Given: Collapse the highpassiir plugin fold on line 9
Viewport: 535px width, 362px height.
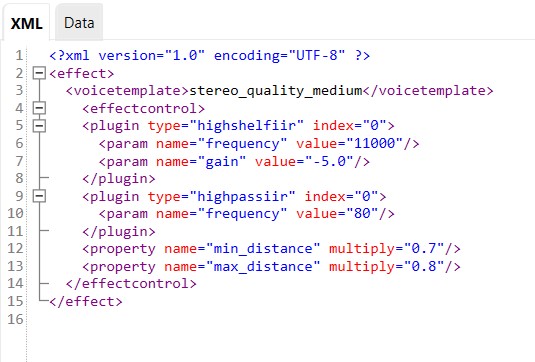Looking at the screenshot, I should click(x=39, y=196).
